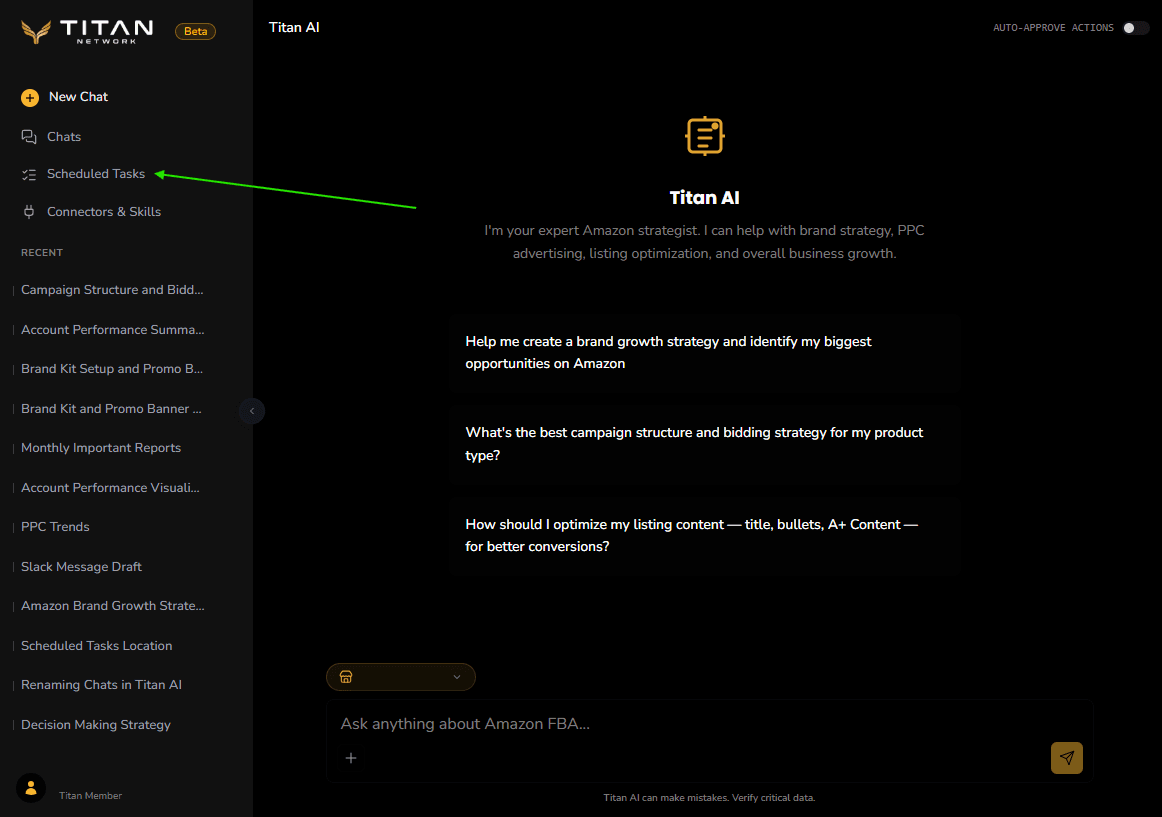
Task: Open the Slack Message Draft chat
Action: point(82,567)
